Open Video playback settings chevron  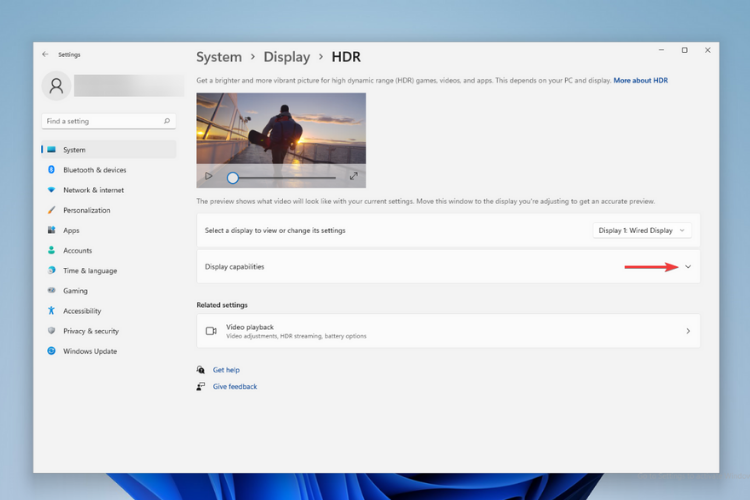pos(688,331)
